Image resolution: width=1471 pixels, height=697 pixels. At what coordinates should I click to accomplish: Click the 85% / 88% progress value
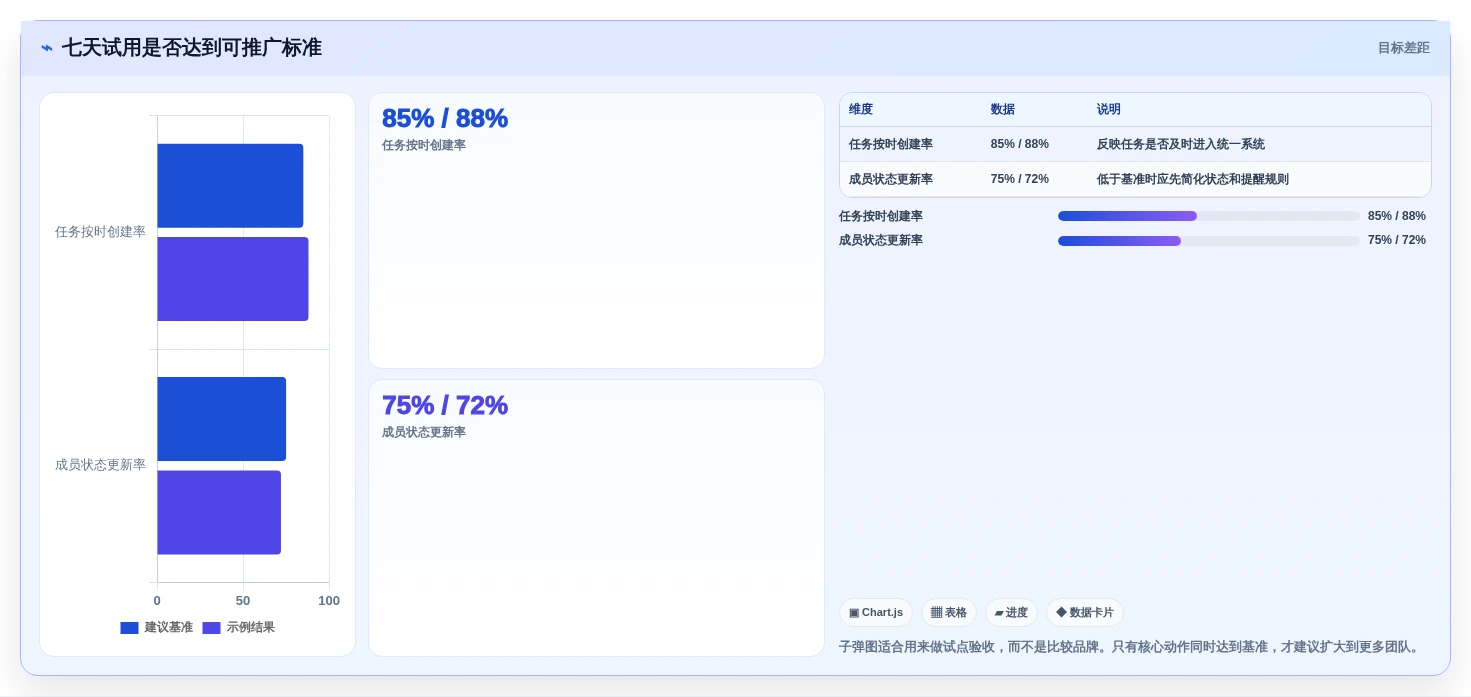[x=1397, y=217]
